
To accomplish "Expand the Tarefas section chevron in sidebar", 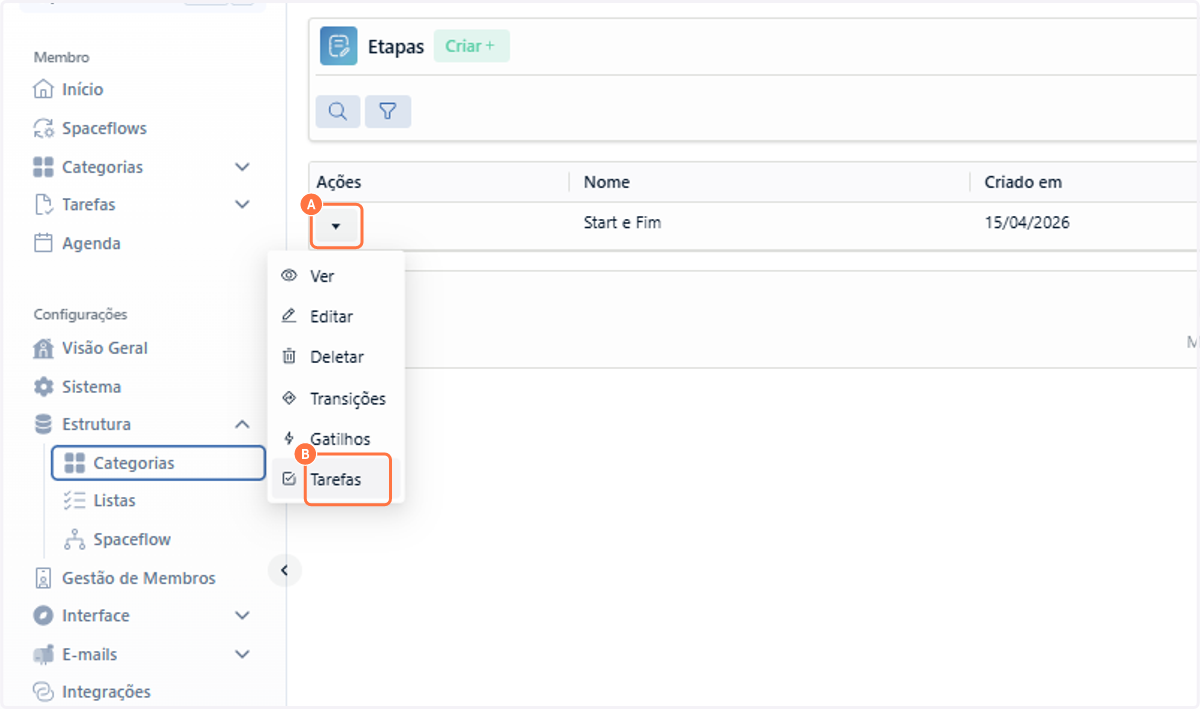I will (242, 205).
